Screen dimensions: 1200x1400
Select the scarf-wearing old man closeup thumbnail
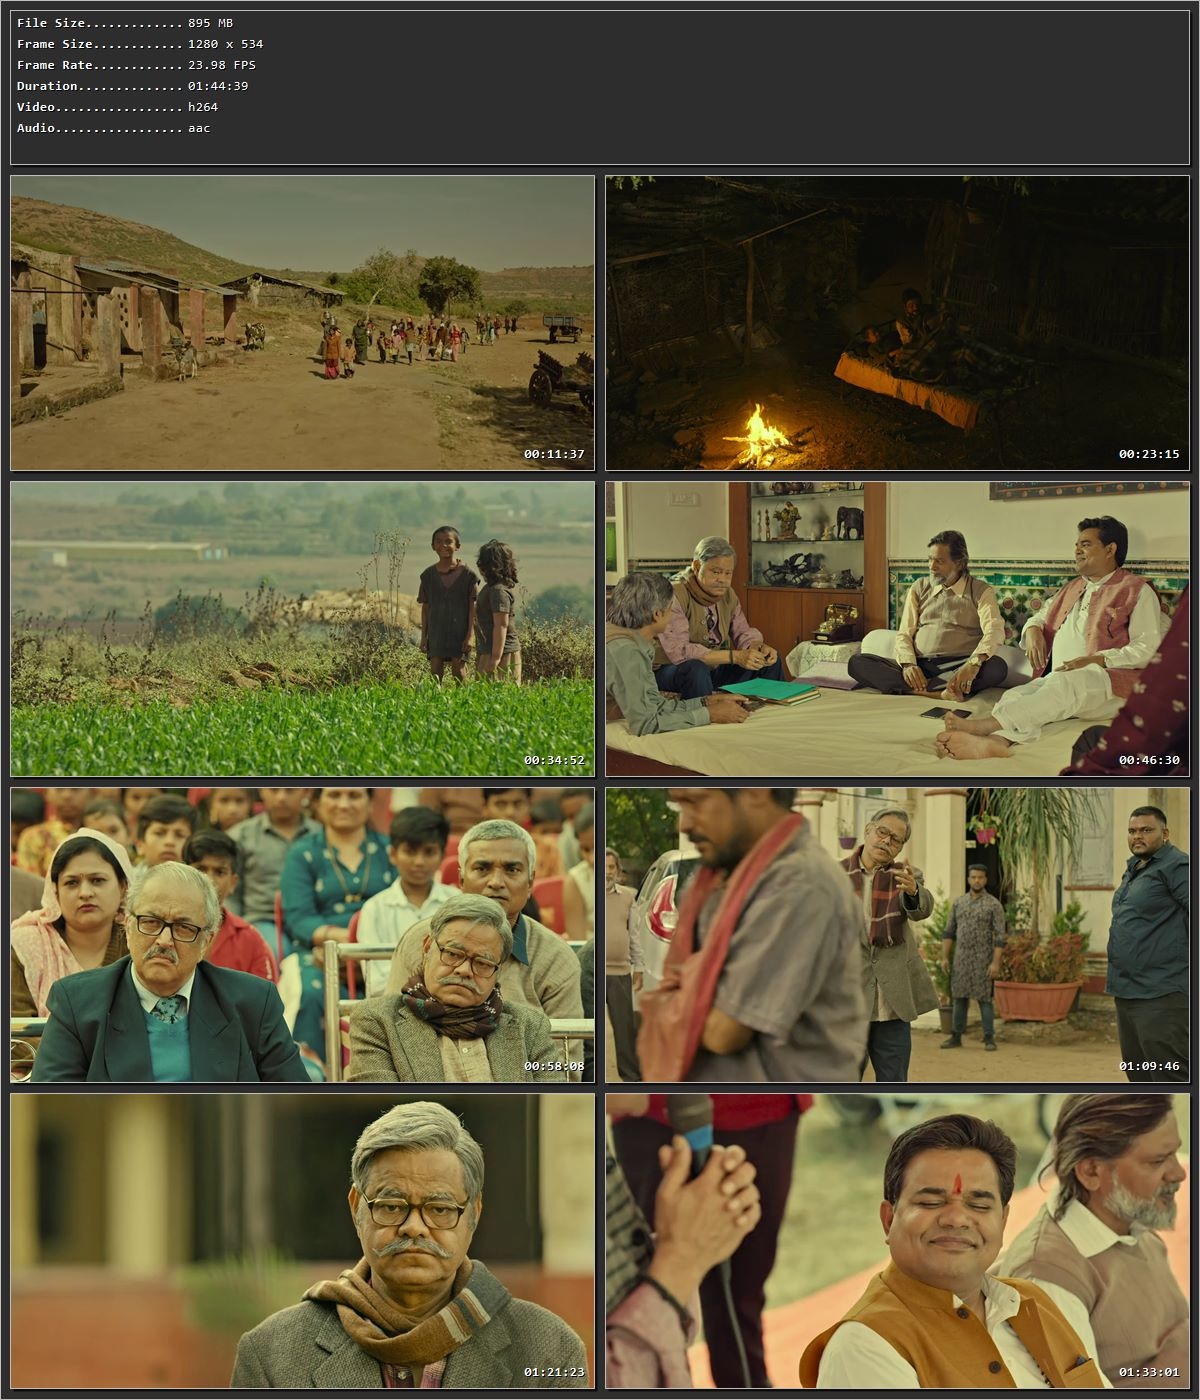click(300, 1240)
